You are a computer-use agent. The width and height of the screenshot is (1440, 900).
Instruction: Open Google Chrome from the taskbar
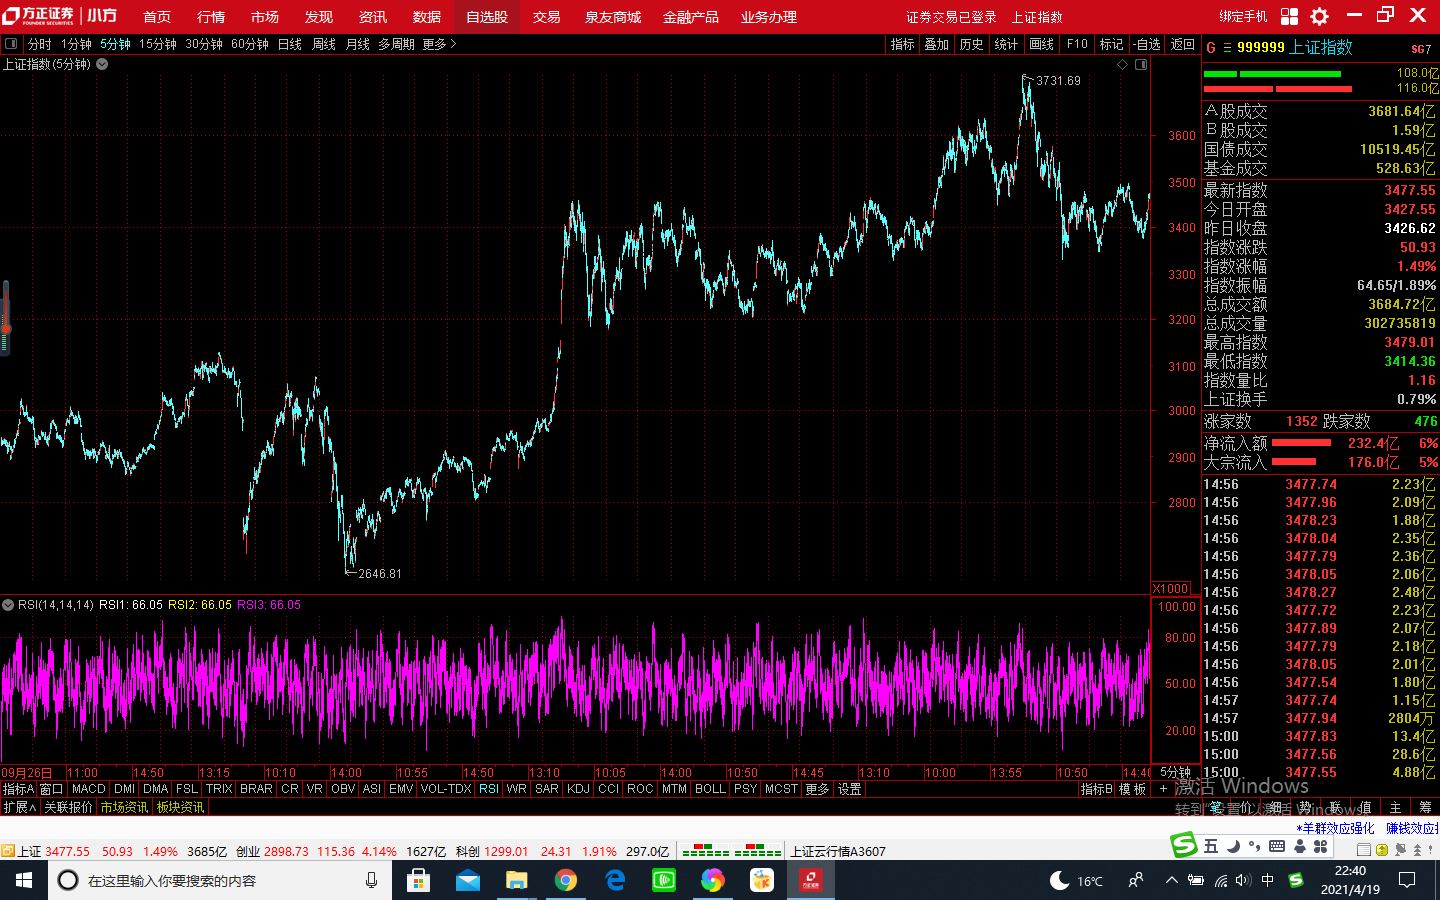click(x=565, y=880)
